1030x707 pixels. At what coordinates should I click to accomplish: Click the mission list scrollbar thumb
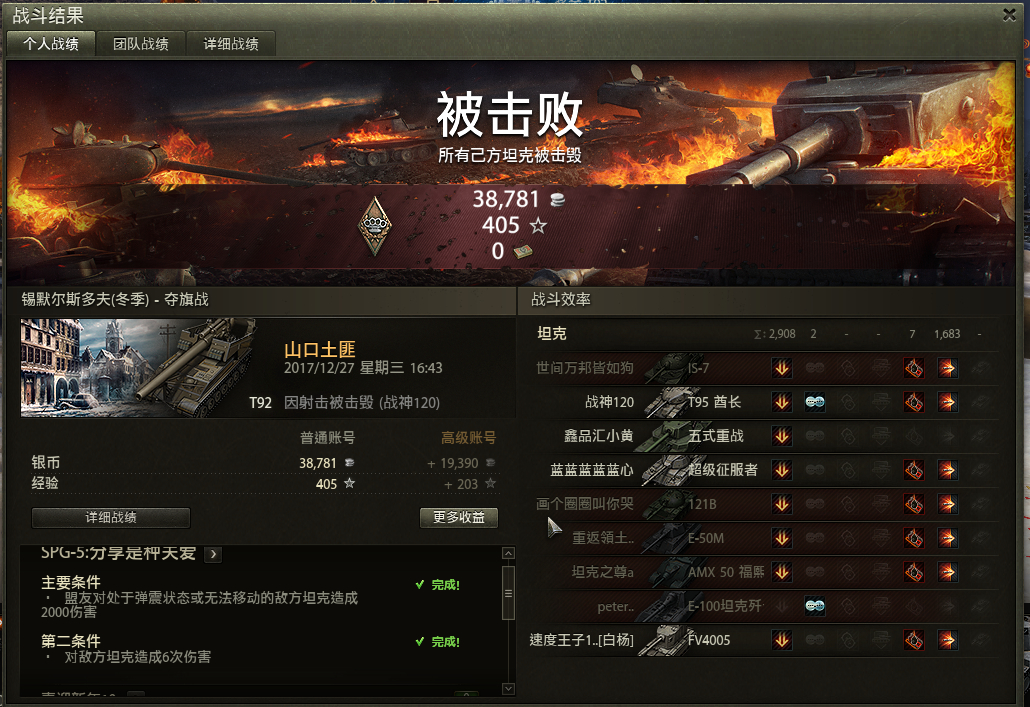point(508,593)
